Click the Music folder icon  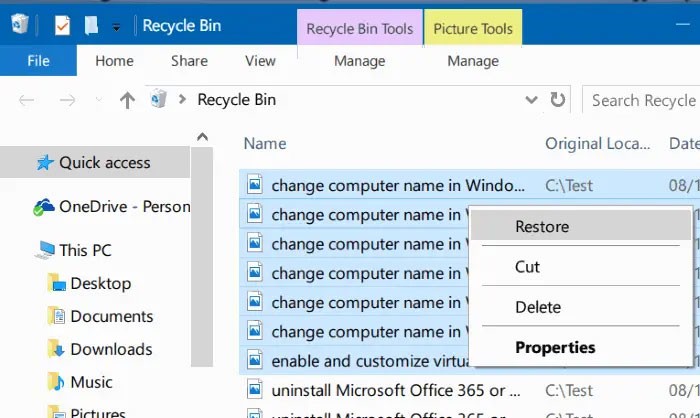pos(57,383)
